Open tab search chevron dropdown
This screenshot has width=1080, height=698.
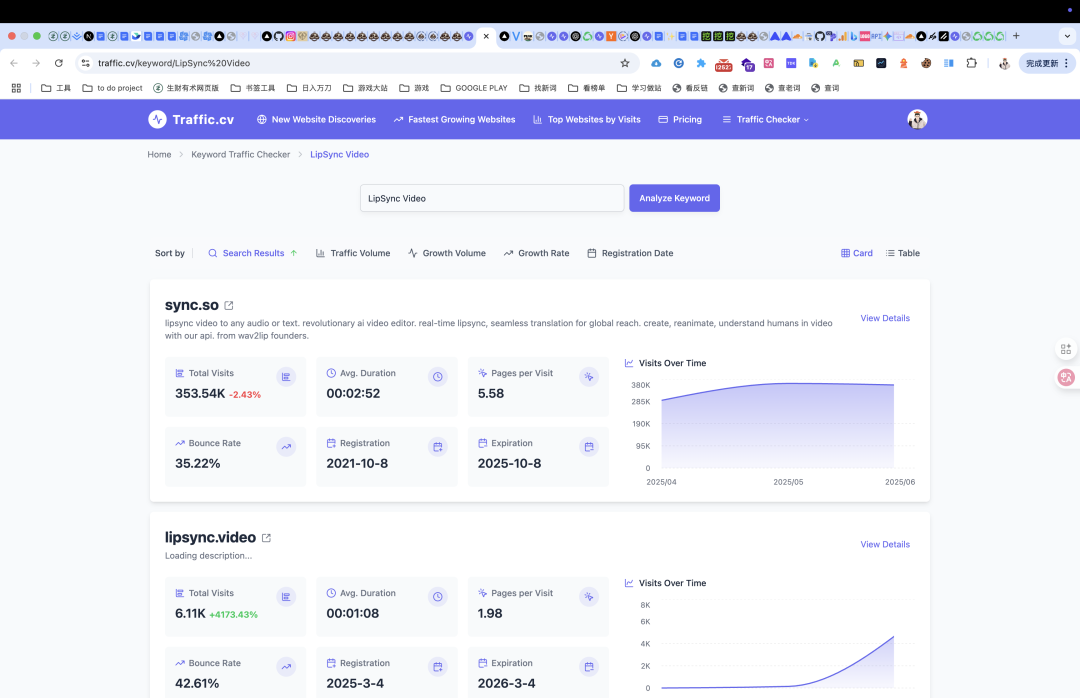pyautogui.click(x=1068, y=36)
